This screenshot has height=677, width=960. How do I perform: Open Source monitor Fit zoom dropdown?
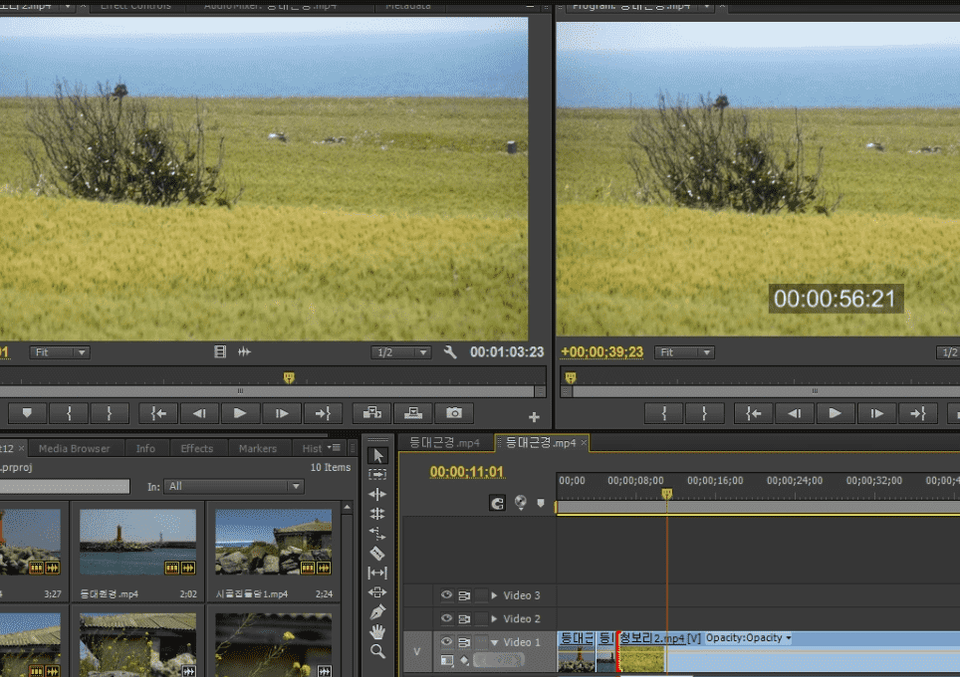click(59, 353)
